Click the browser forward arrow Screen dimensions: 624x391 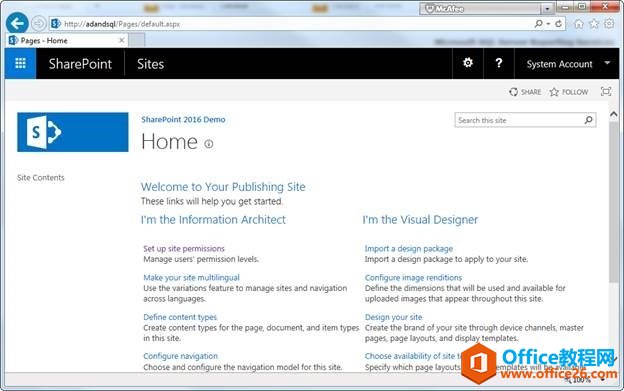point(39,23)
